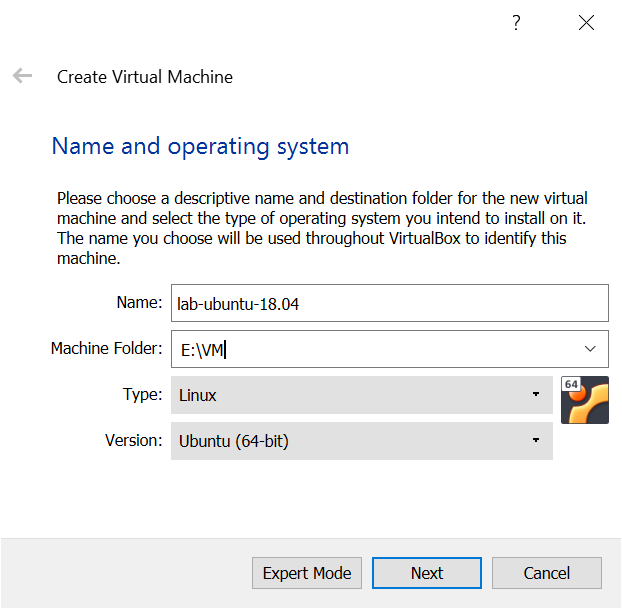This screenshot has height=609, width=622.
Task: Open the Version dropdown showing Ubuntu (64-bit)
Action: [x=362, y=441]
